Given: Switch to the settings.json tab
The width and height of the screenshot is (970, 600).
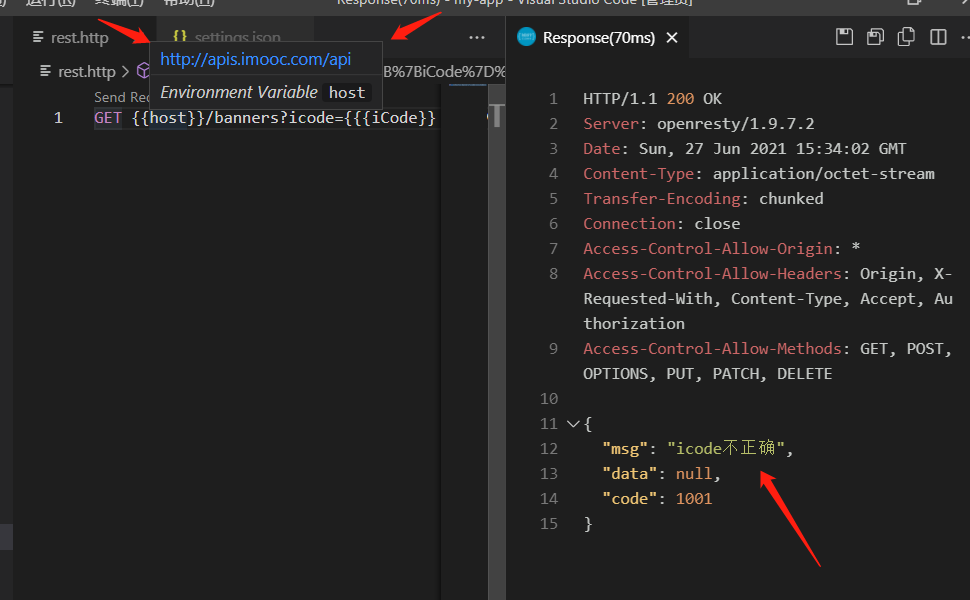Looking at the screenshot, I should (237, 38).
